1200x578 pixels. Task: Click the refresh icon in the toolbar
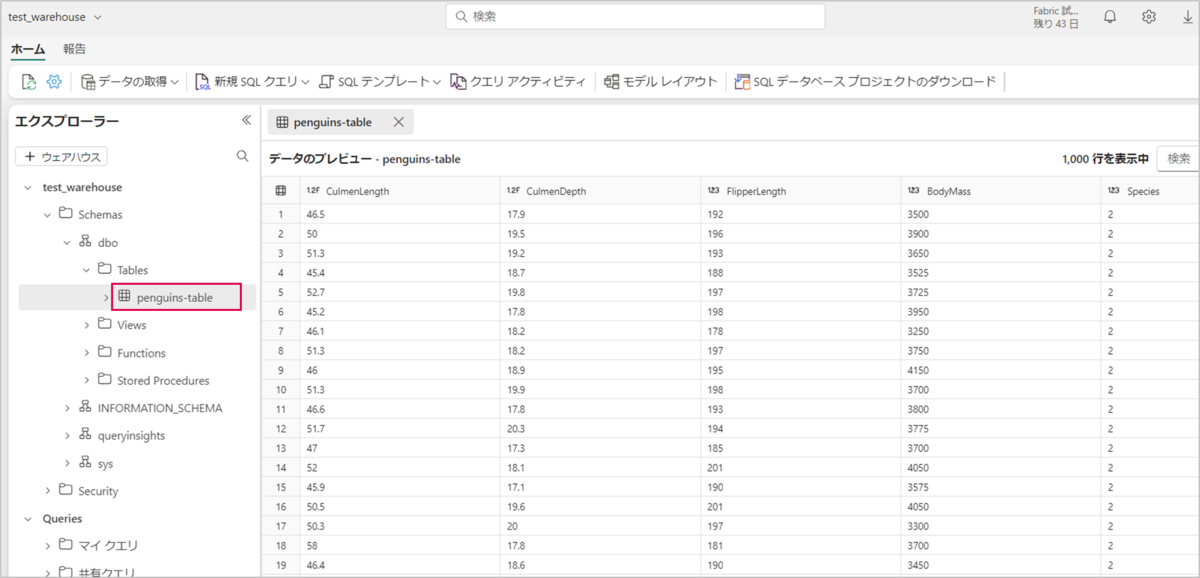29,82
